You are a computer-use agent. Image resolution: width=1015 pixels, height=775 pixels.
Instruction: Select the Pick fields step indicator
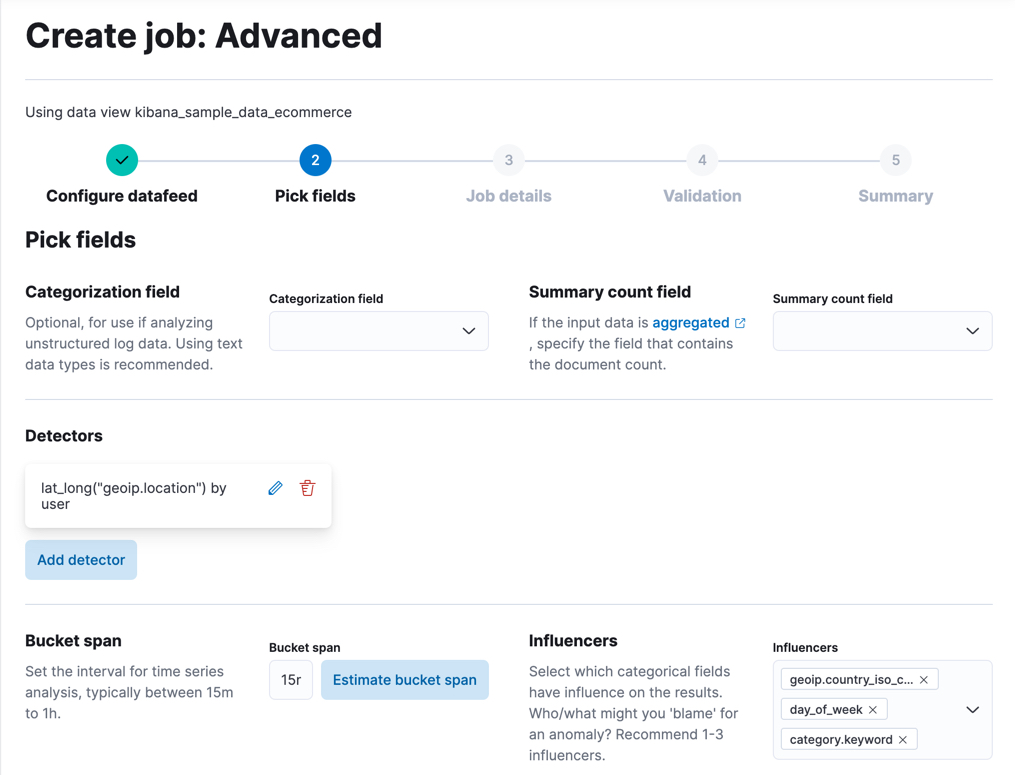315,160
